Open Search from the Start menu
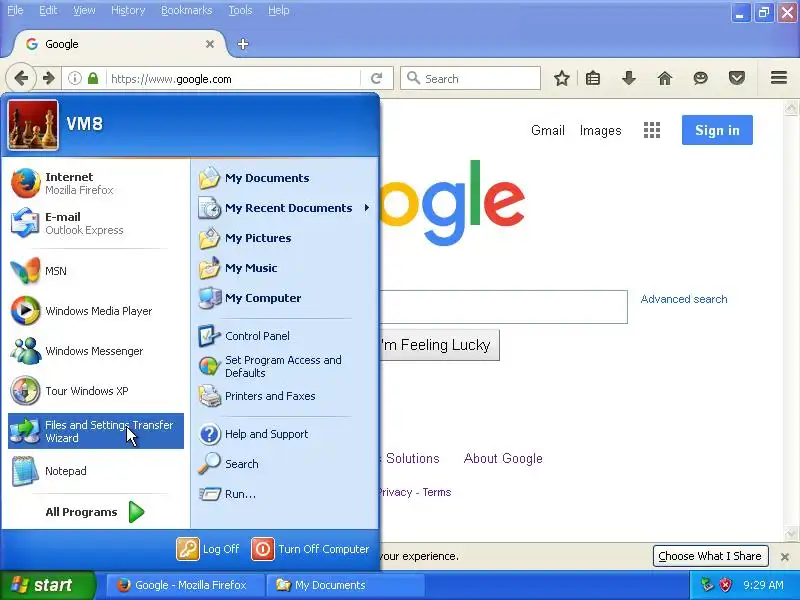This screenshot has height=600, width=800. coord(285,464)
